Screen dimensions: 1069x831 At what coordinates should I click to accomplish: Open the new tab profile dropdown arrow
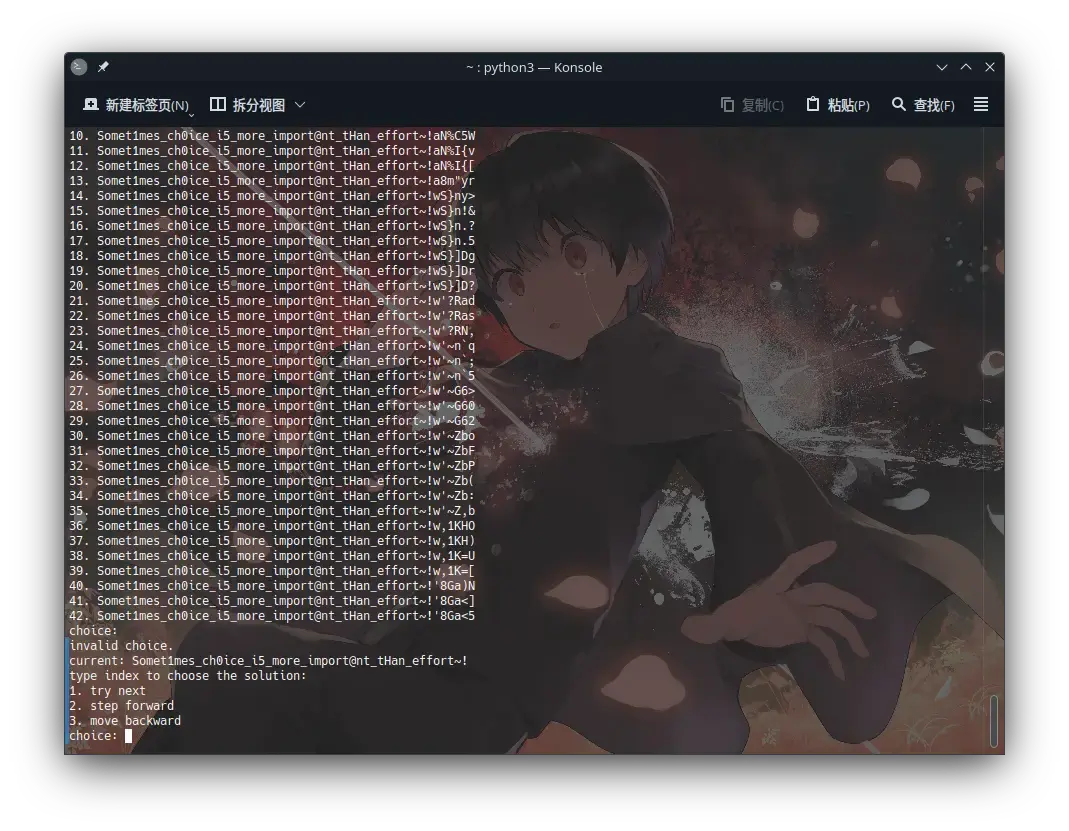(x=191, y=114)
